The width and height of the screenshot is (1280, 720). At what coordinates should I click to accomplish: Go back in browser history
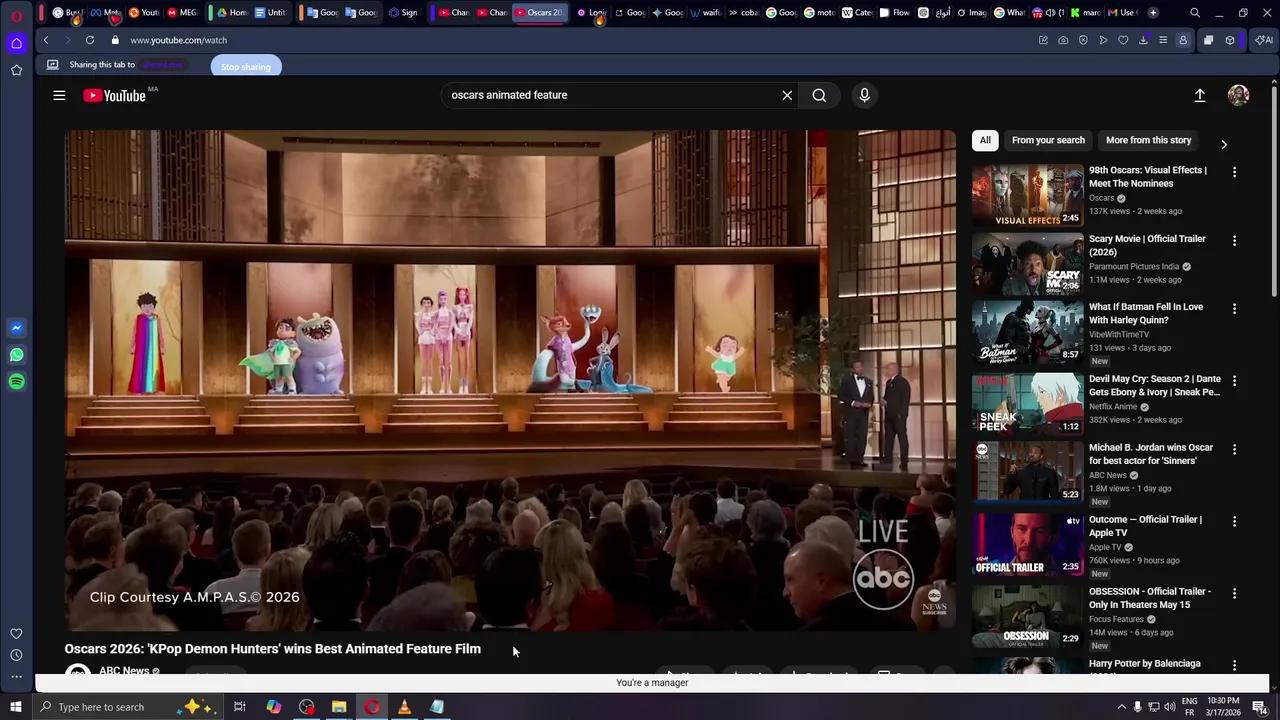click(46, 40)
